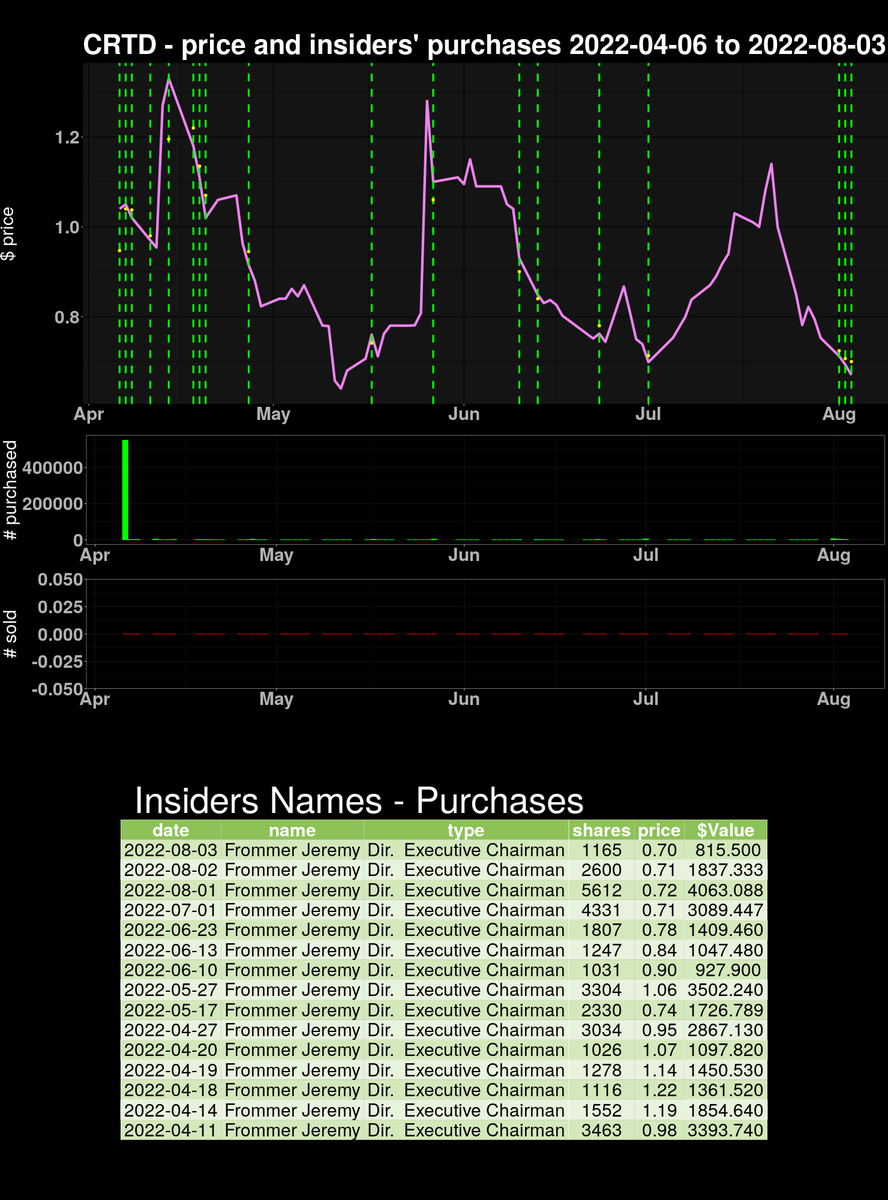Click the $Value cell 3502.240
Image resolution: width=888 pixels, height=1200 pixels.
coord(725,990)
